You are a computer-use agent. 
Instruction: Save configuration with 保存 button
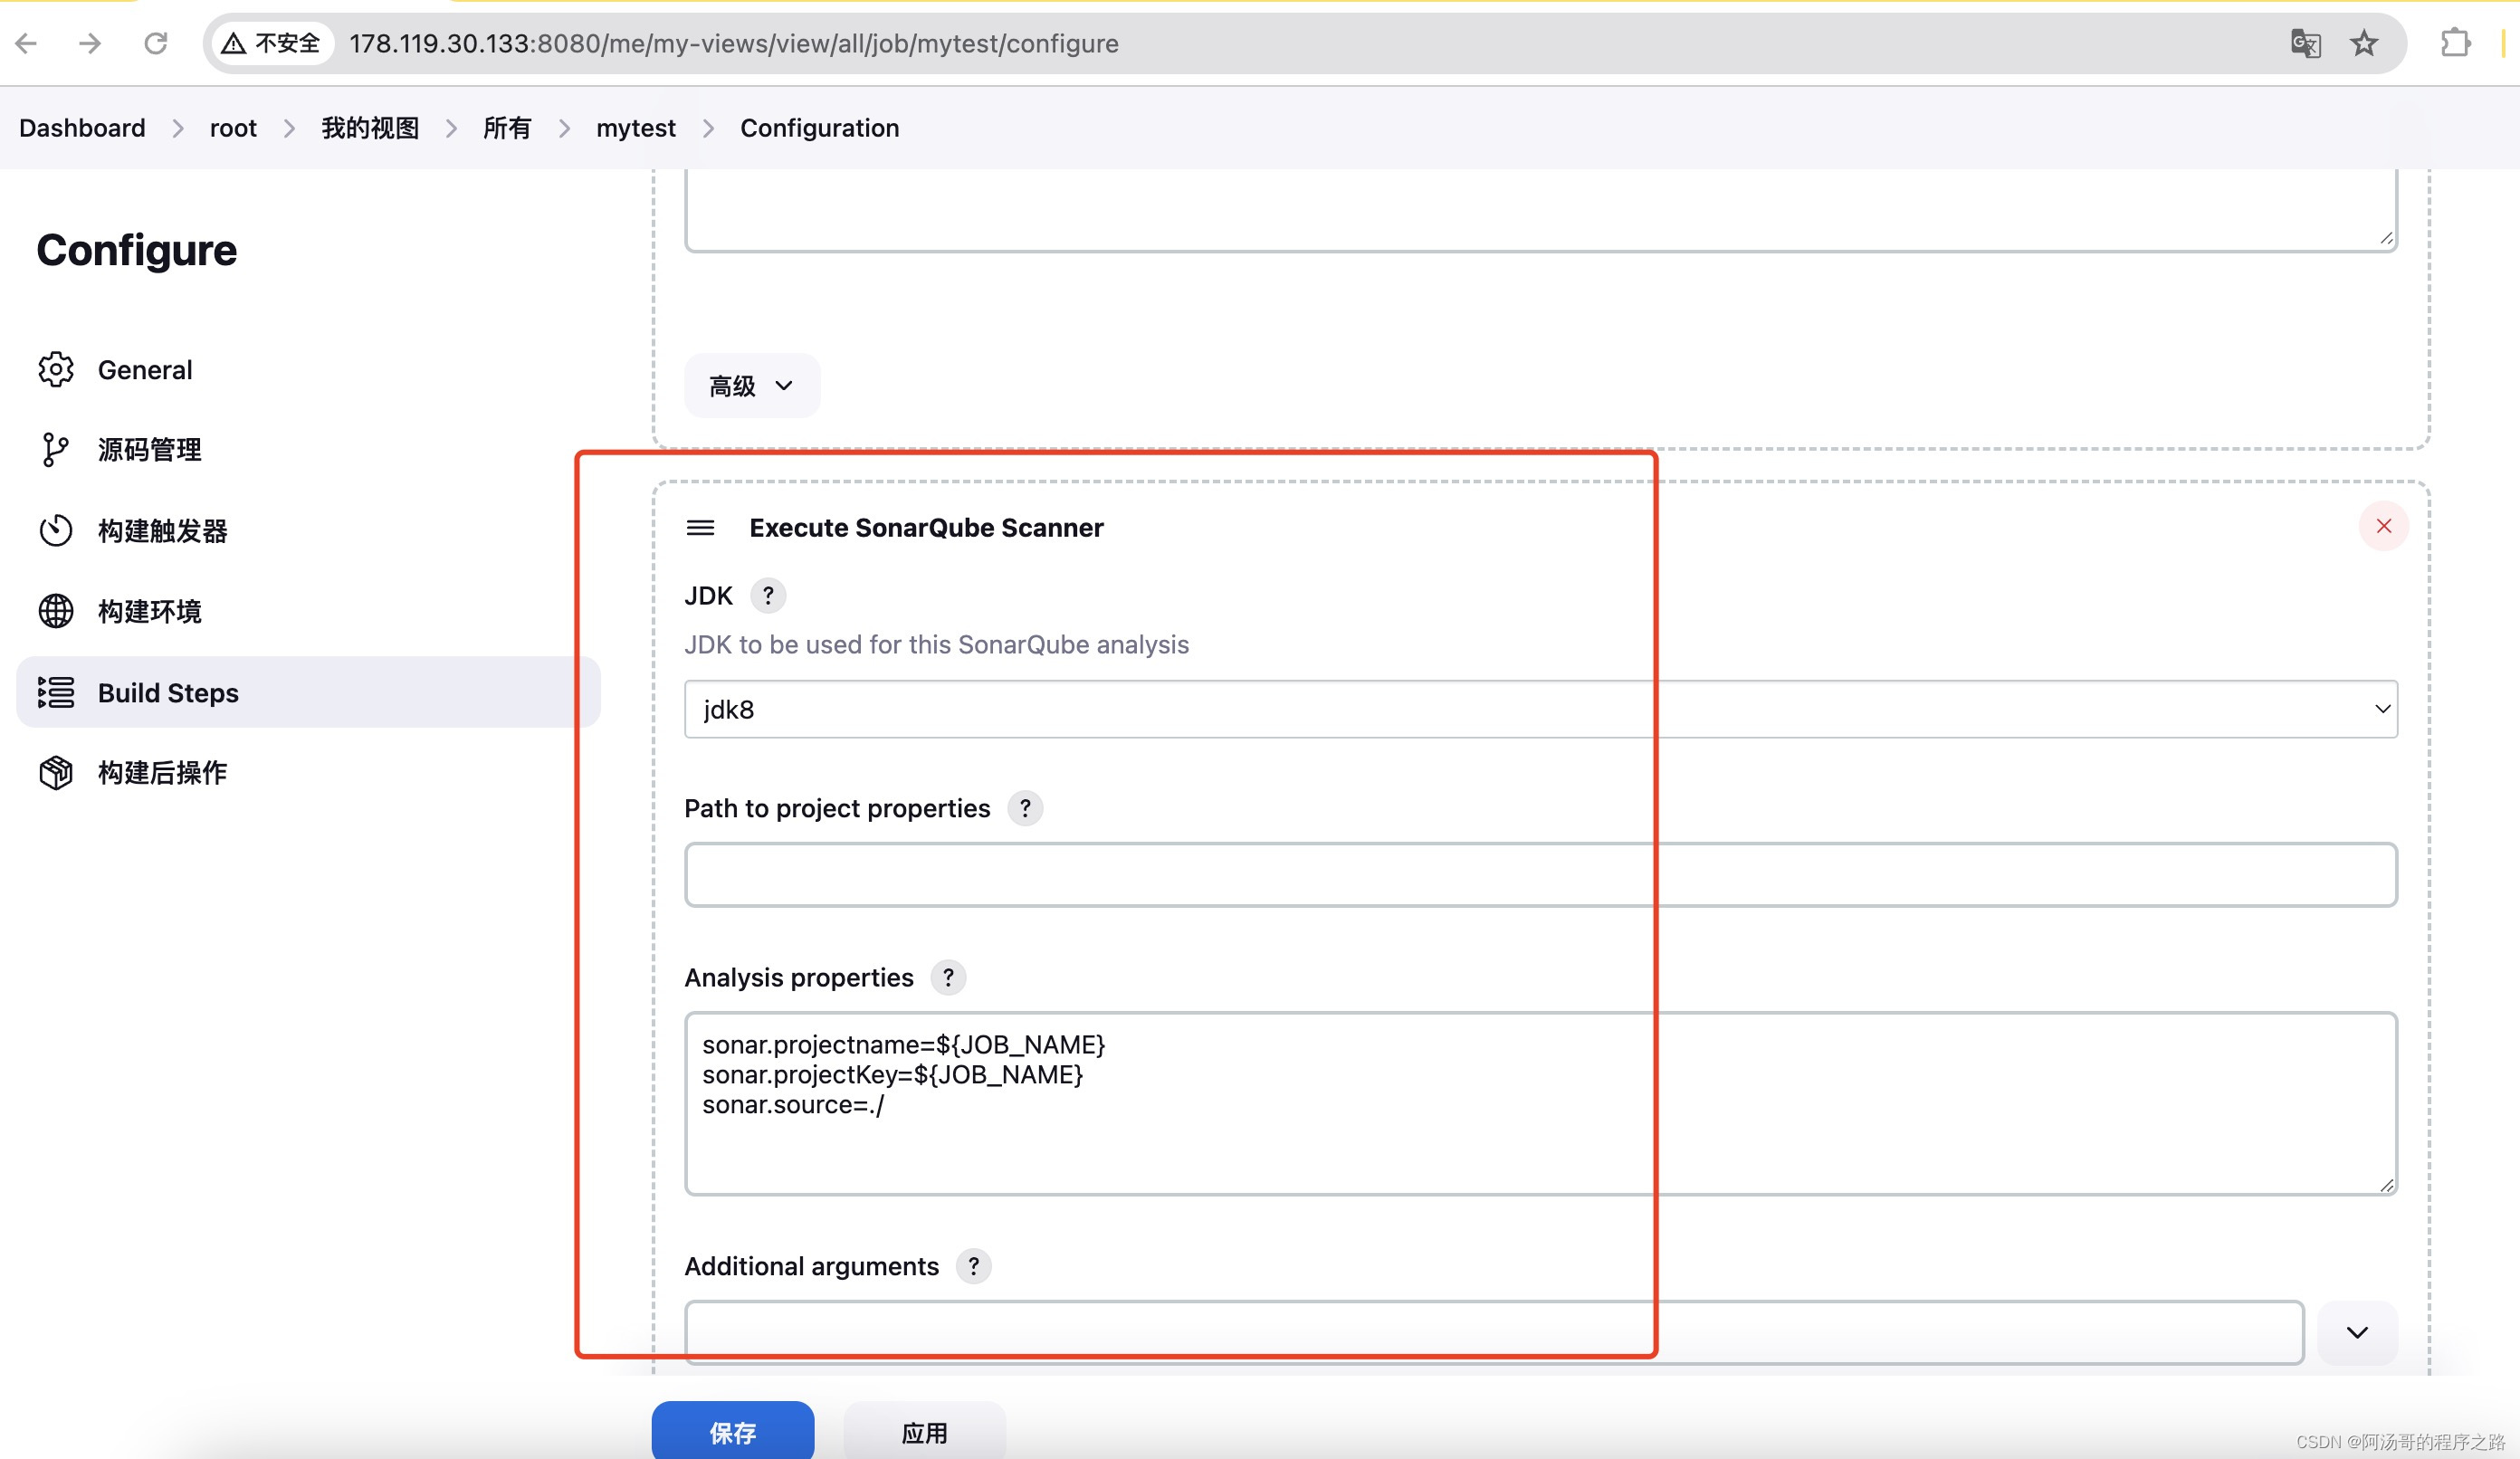(x=733, y=1432)
